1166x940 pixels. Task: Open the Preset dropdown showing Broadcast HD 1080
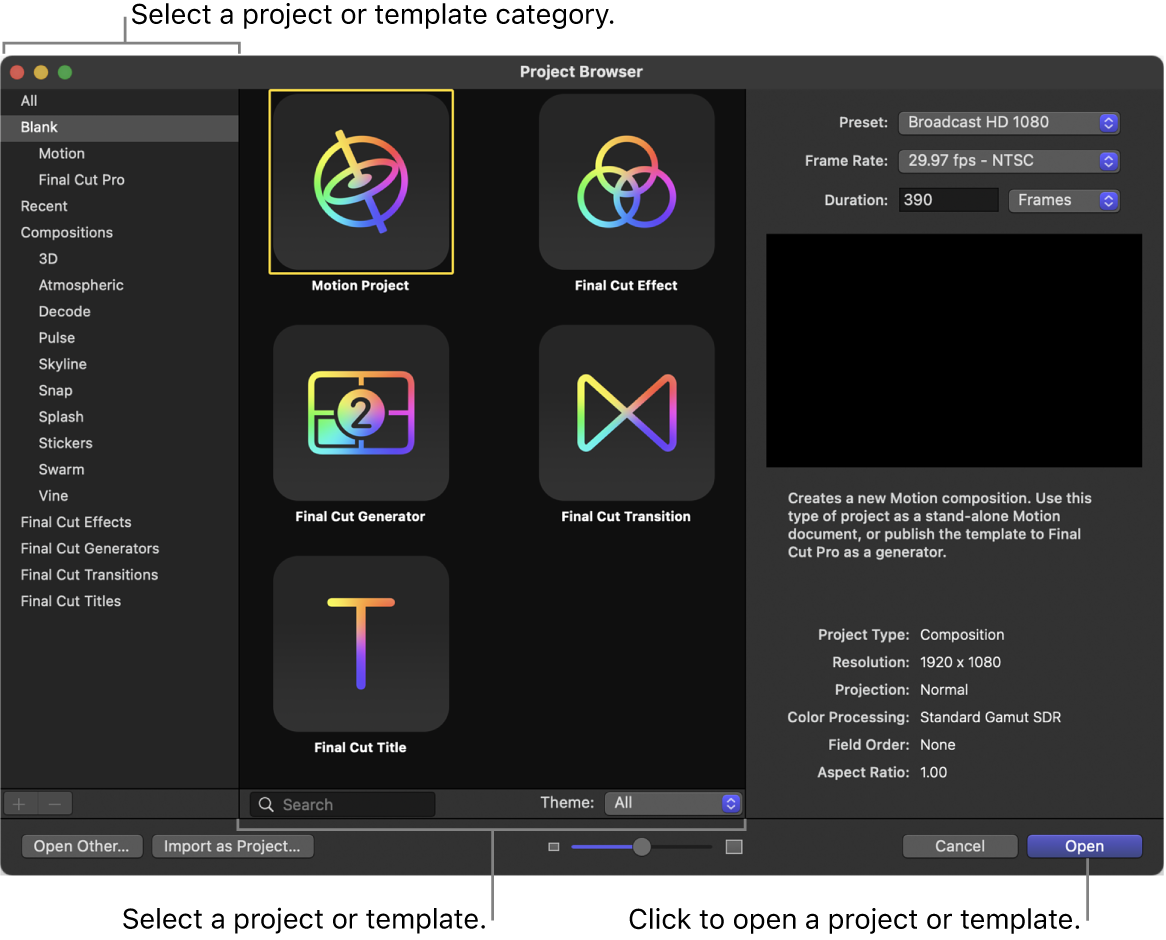click(1009, 122)
